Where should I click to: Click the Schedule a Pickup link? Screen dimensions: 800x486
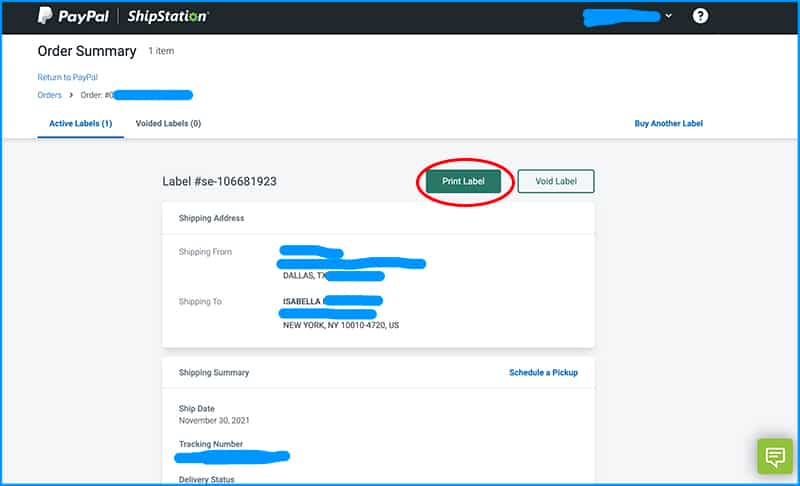point(543,372)
